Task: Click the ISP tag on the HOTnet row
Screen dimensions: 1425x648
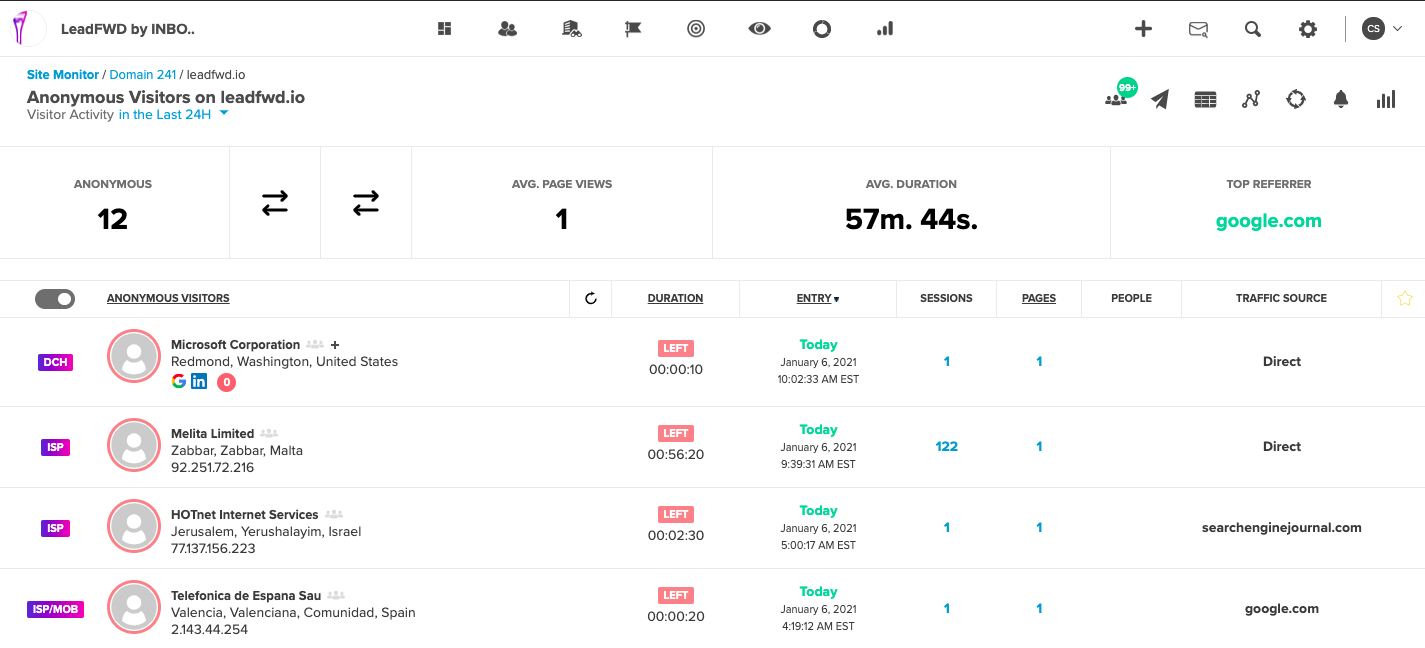Action: [x=55, y=528]
